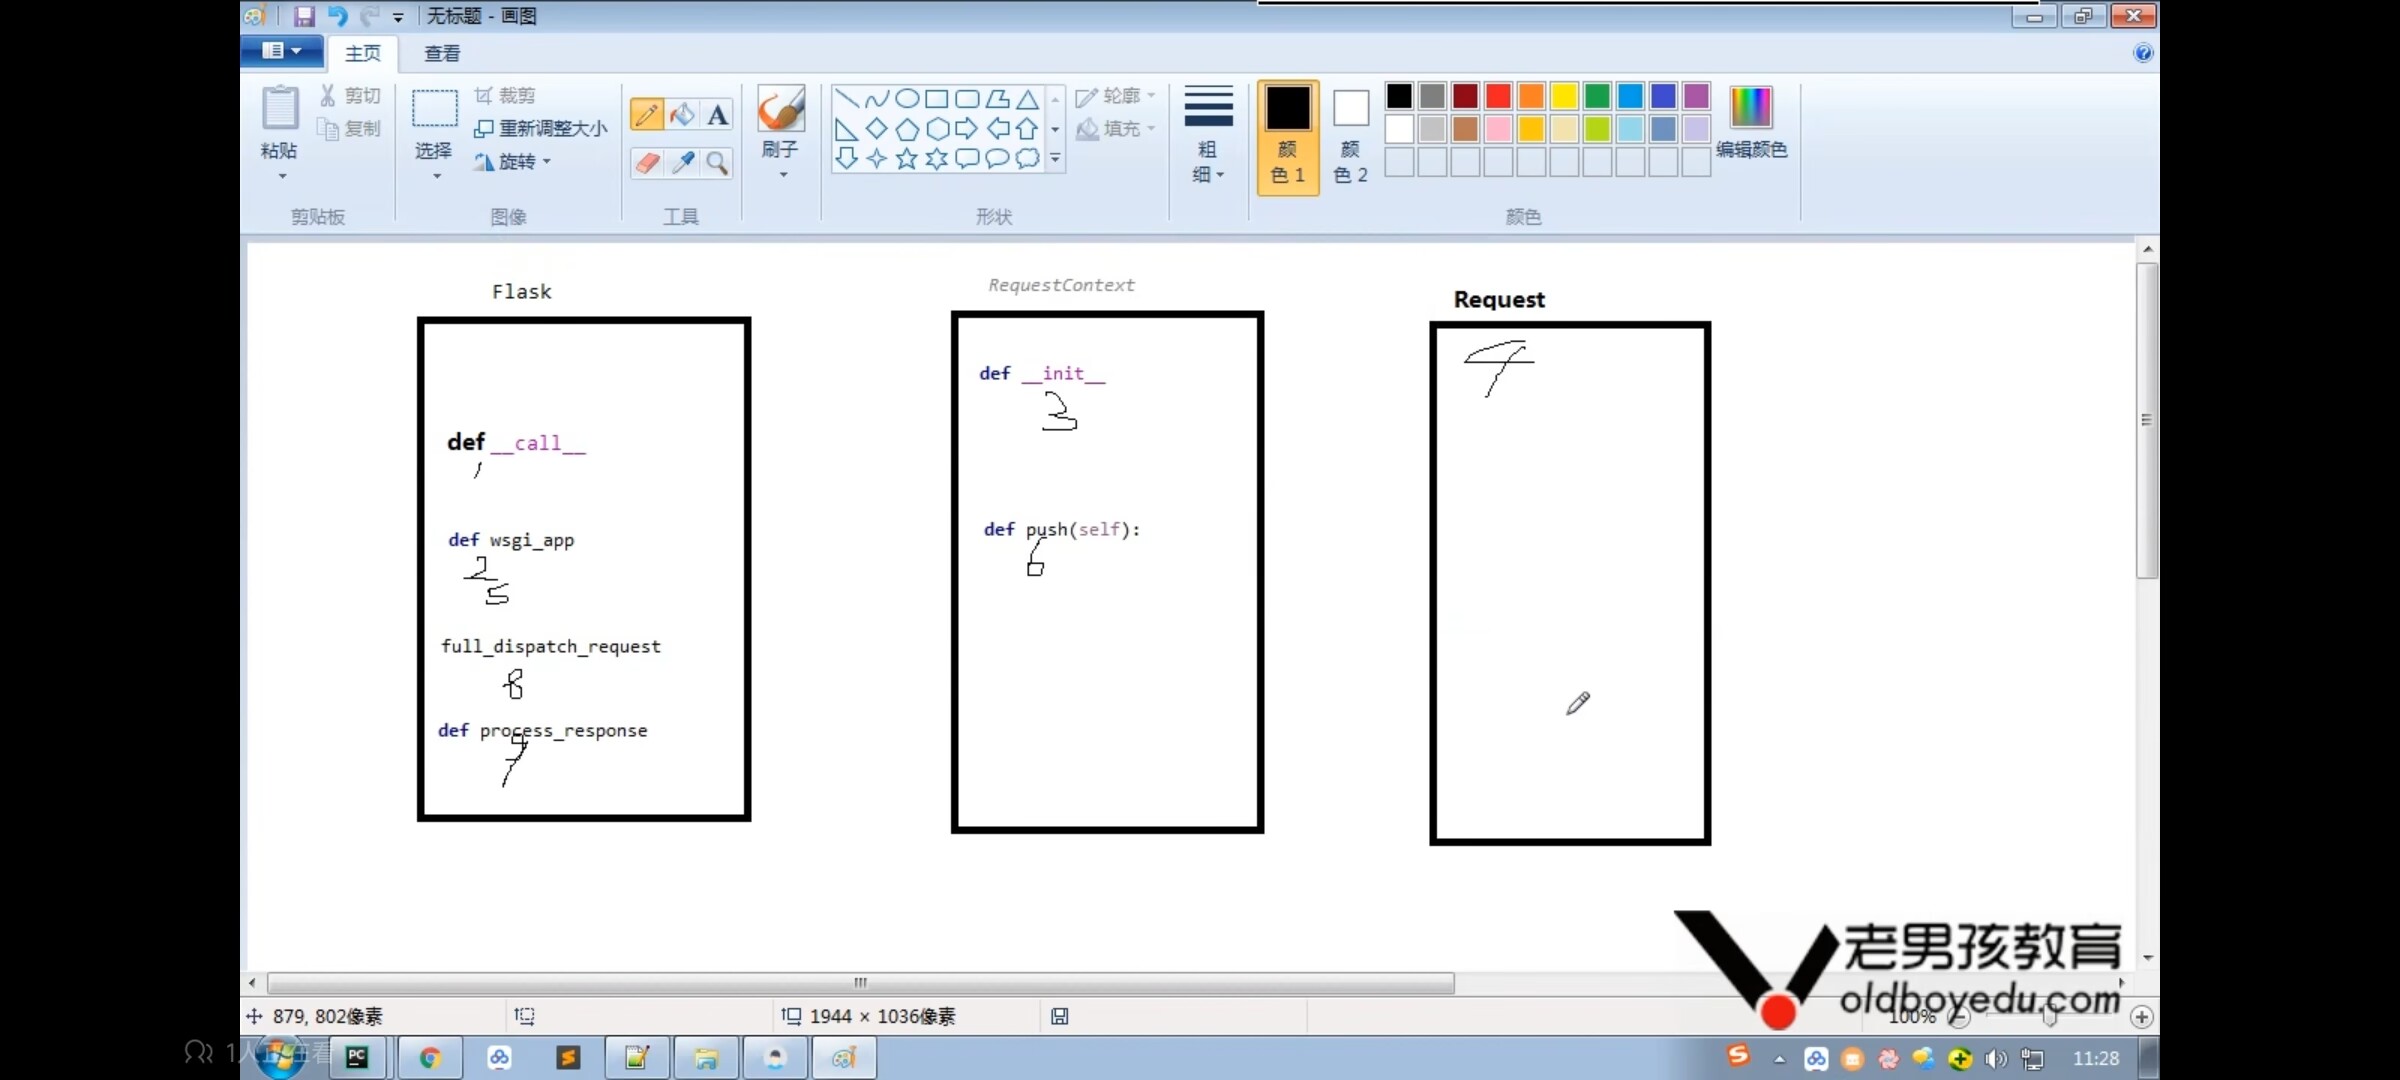Activate the 颜色 1 color selector
Screen dimensions: 2400x1080
(x=1288, y=137)
